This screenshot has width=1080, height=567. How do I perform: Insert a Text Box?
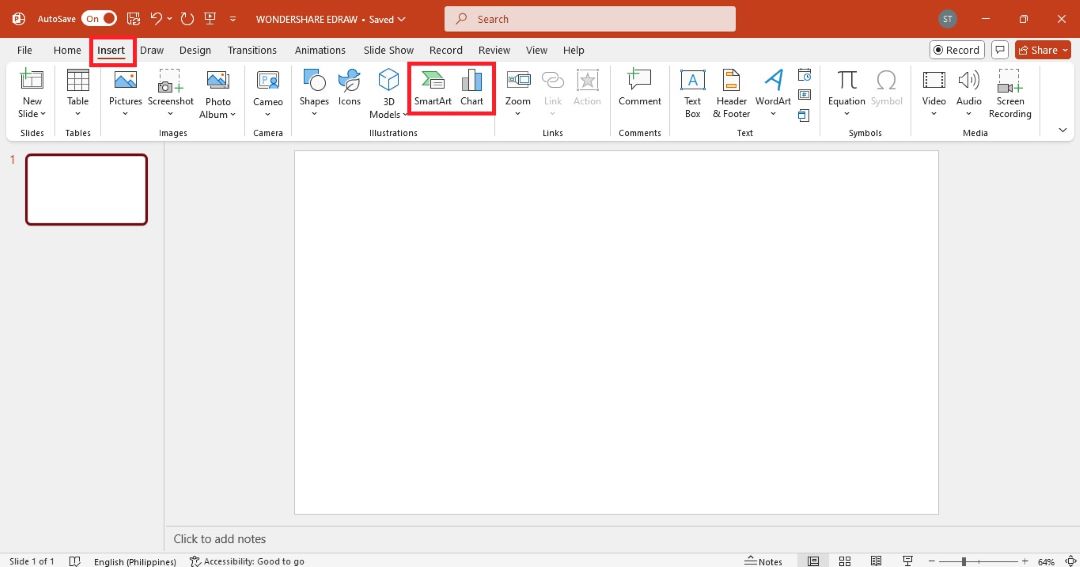click(692, 94)
